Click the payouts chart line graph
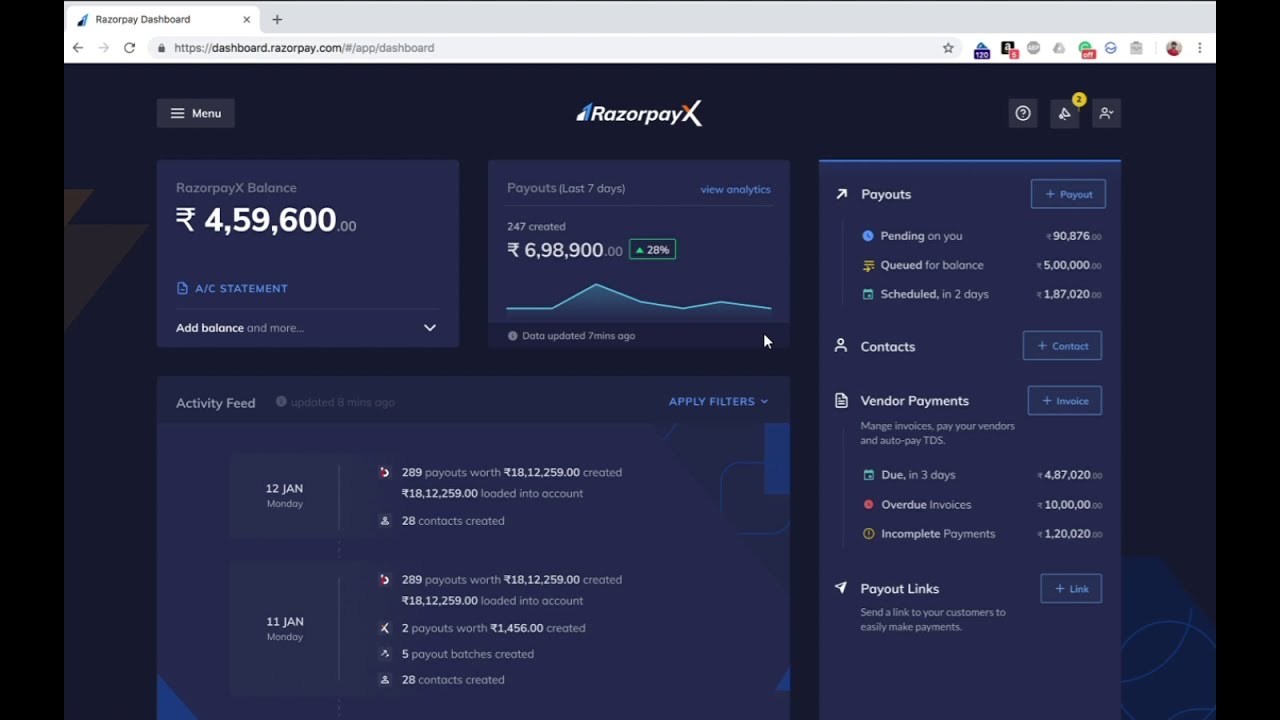Image resolution: width=1280 pixels, height=720 pixels. point(639,299)
